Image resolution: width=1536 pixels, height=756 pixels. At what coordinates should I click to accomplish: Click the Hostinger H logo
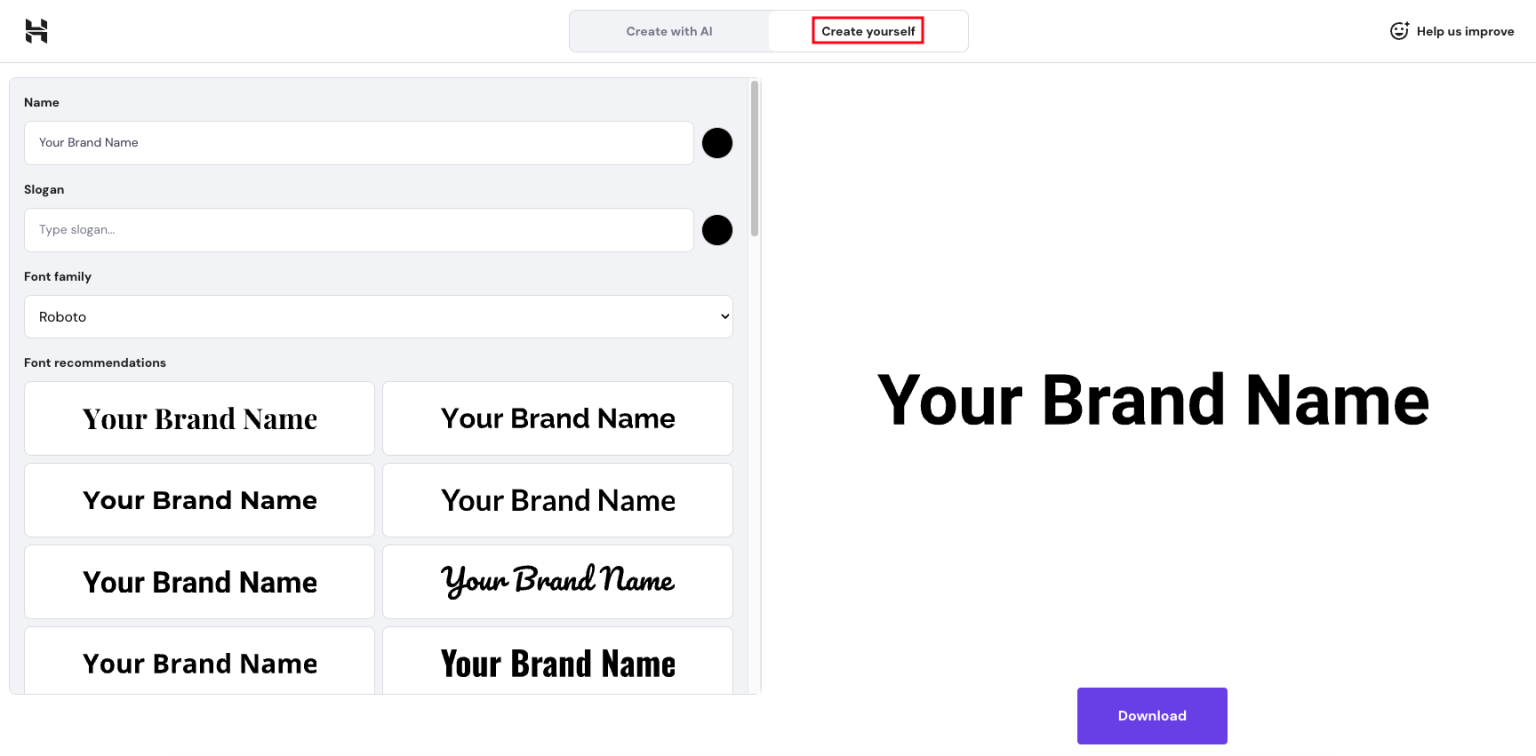click(x=36, y=31)
